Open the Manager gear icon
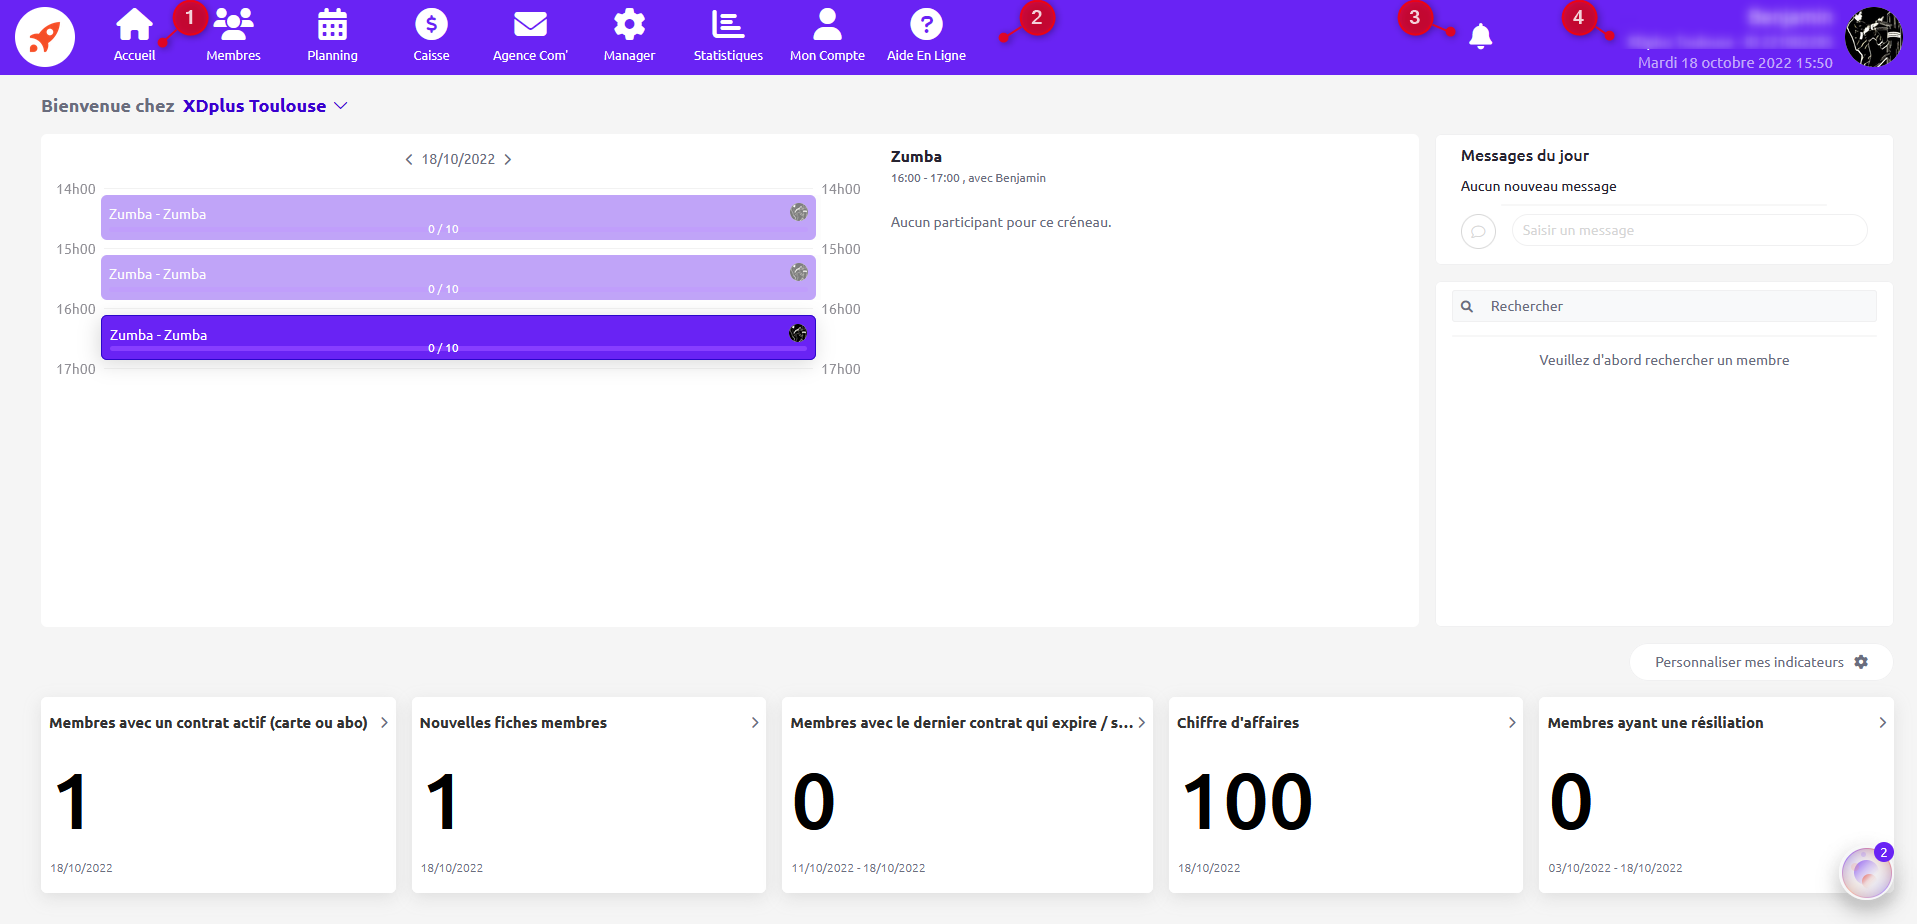The width and height of the screenshot is (1917, 924). tap(629, 24)
